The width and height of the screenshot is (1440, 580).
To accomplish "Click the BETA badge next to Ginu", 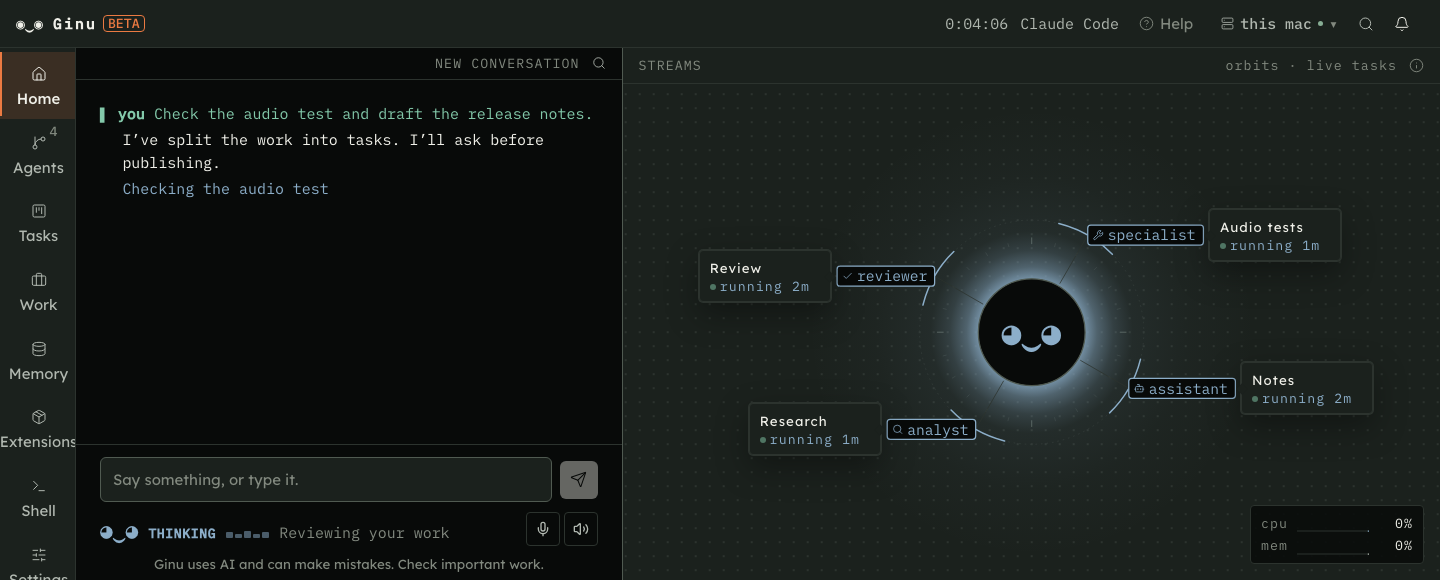I will pos(124,24).
